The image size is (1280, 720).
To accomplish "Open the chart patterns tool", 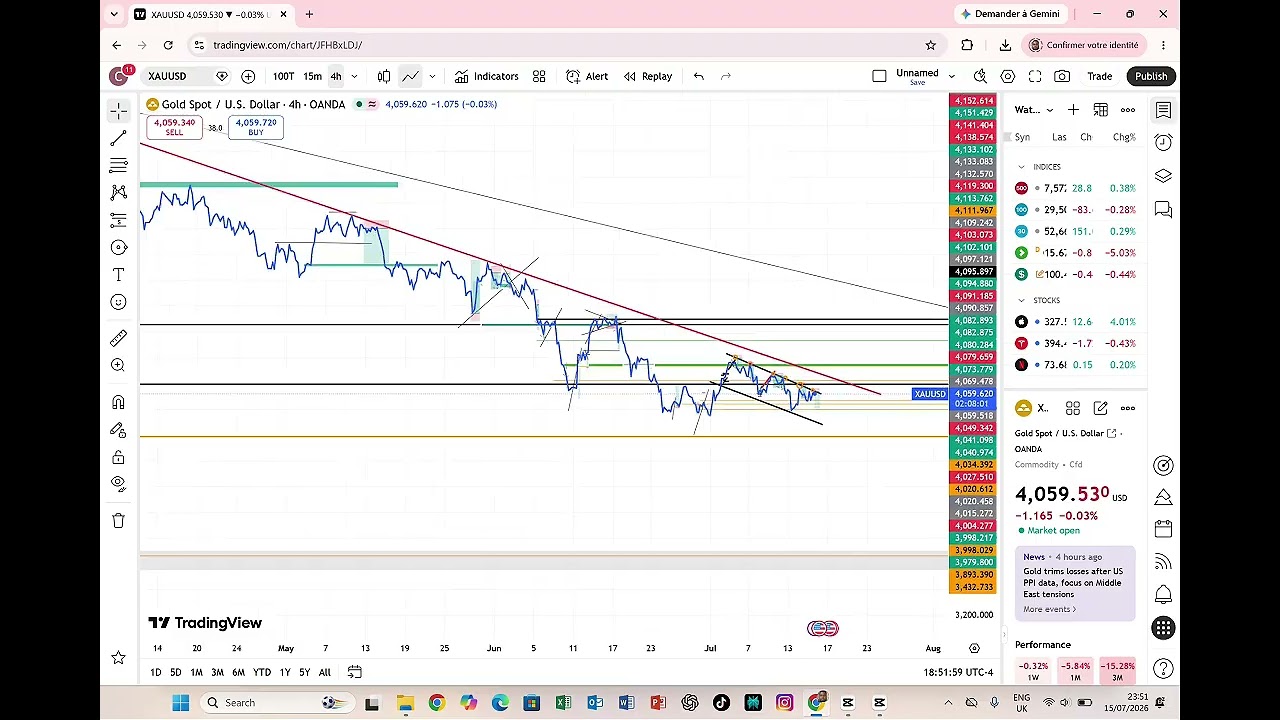I will (x=118, y=192).
